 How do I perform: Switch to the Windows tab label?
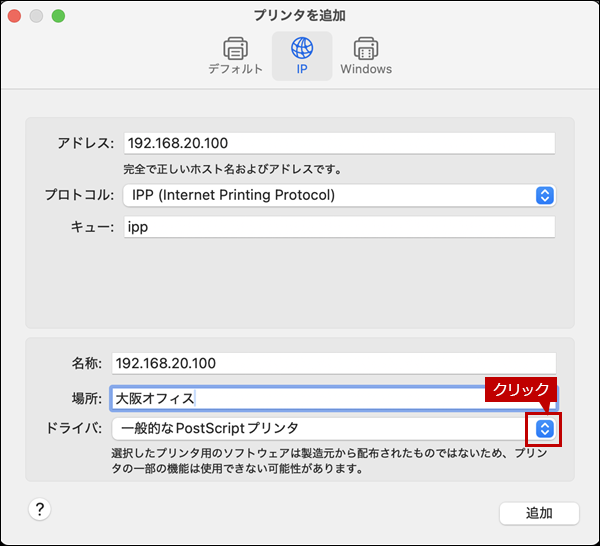[365, 70]
